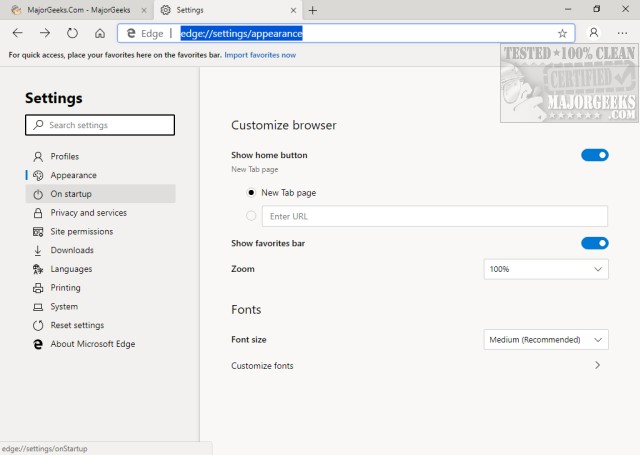Viewport: 640px width, 455px height.
Task: Click the Enter URL text field
Action: click(x=435, y=216)
